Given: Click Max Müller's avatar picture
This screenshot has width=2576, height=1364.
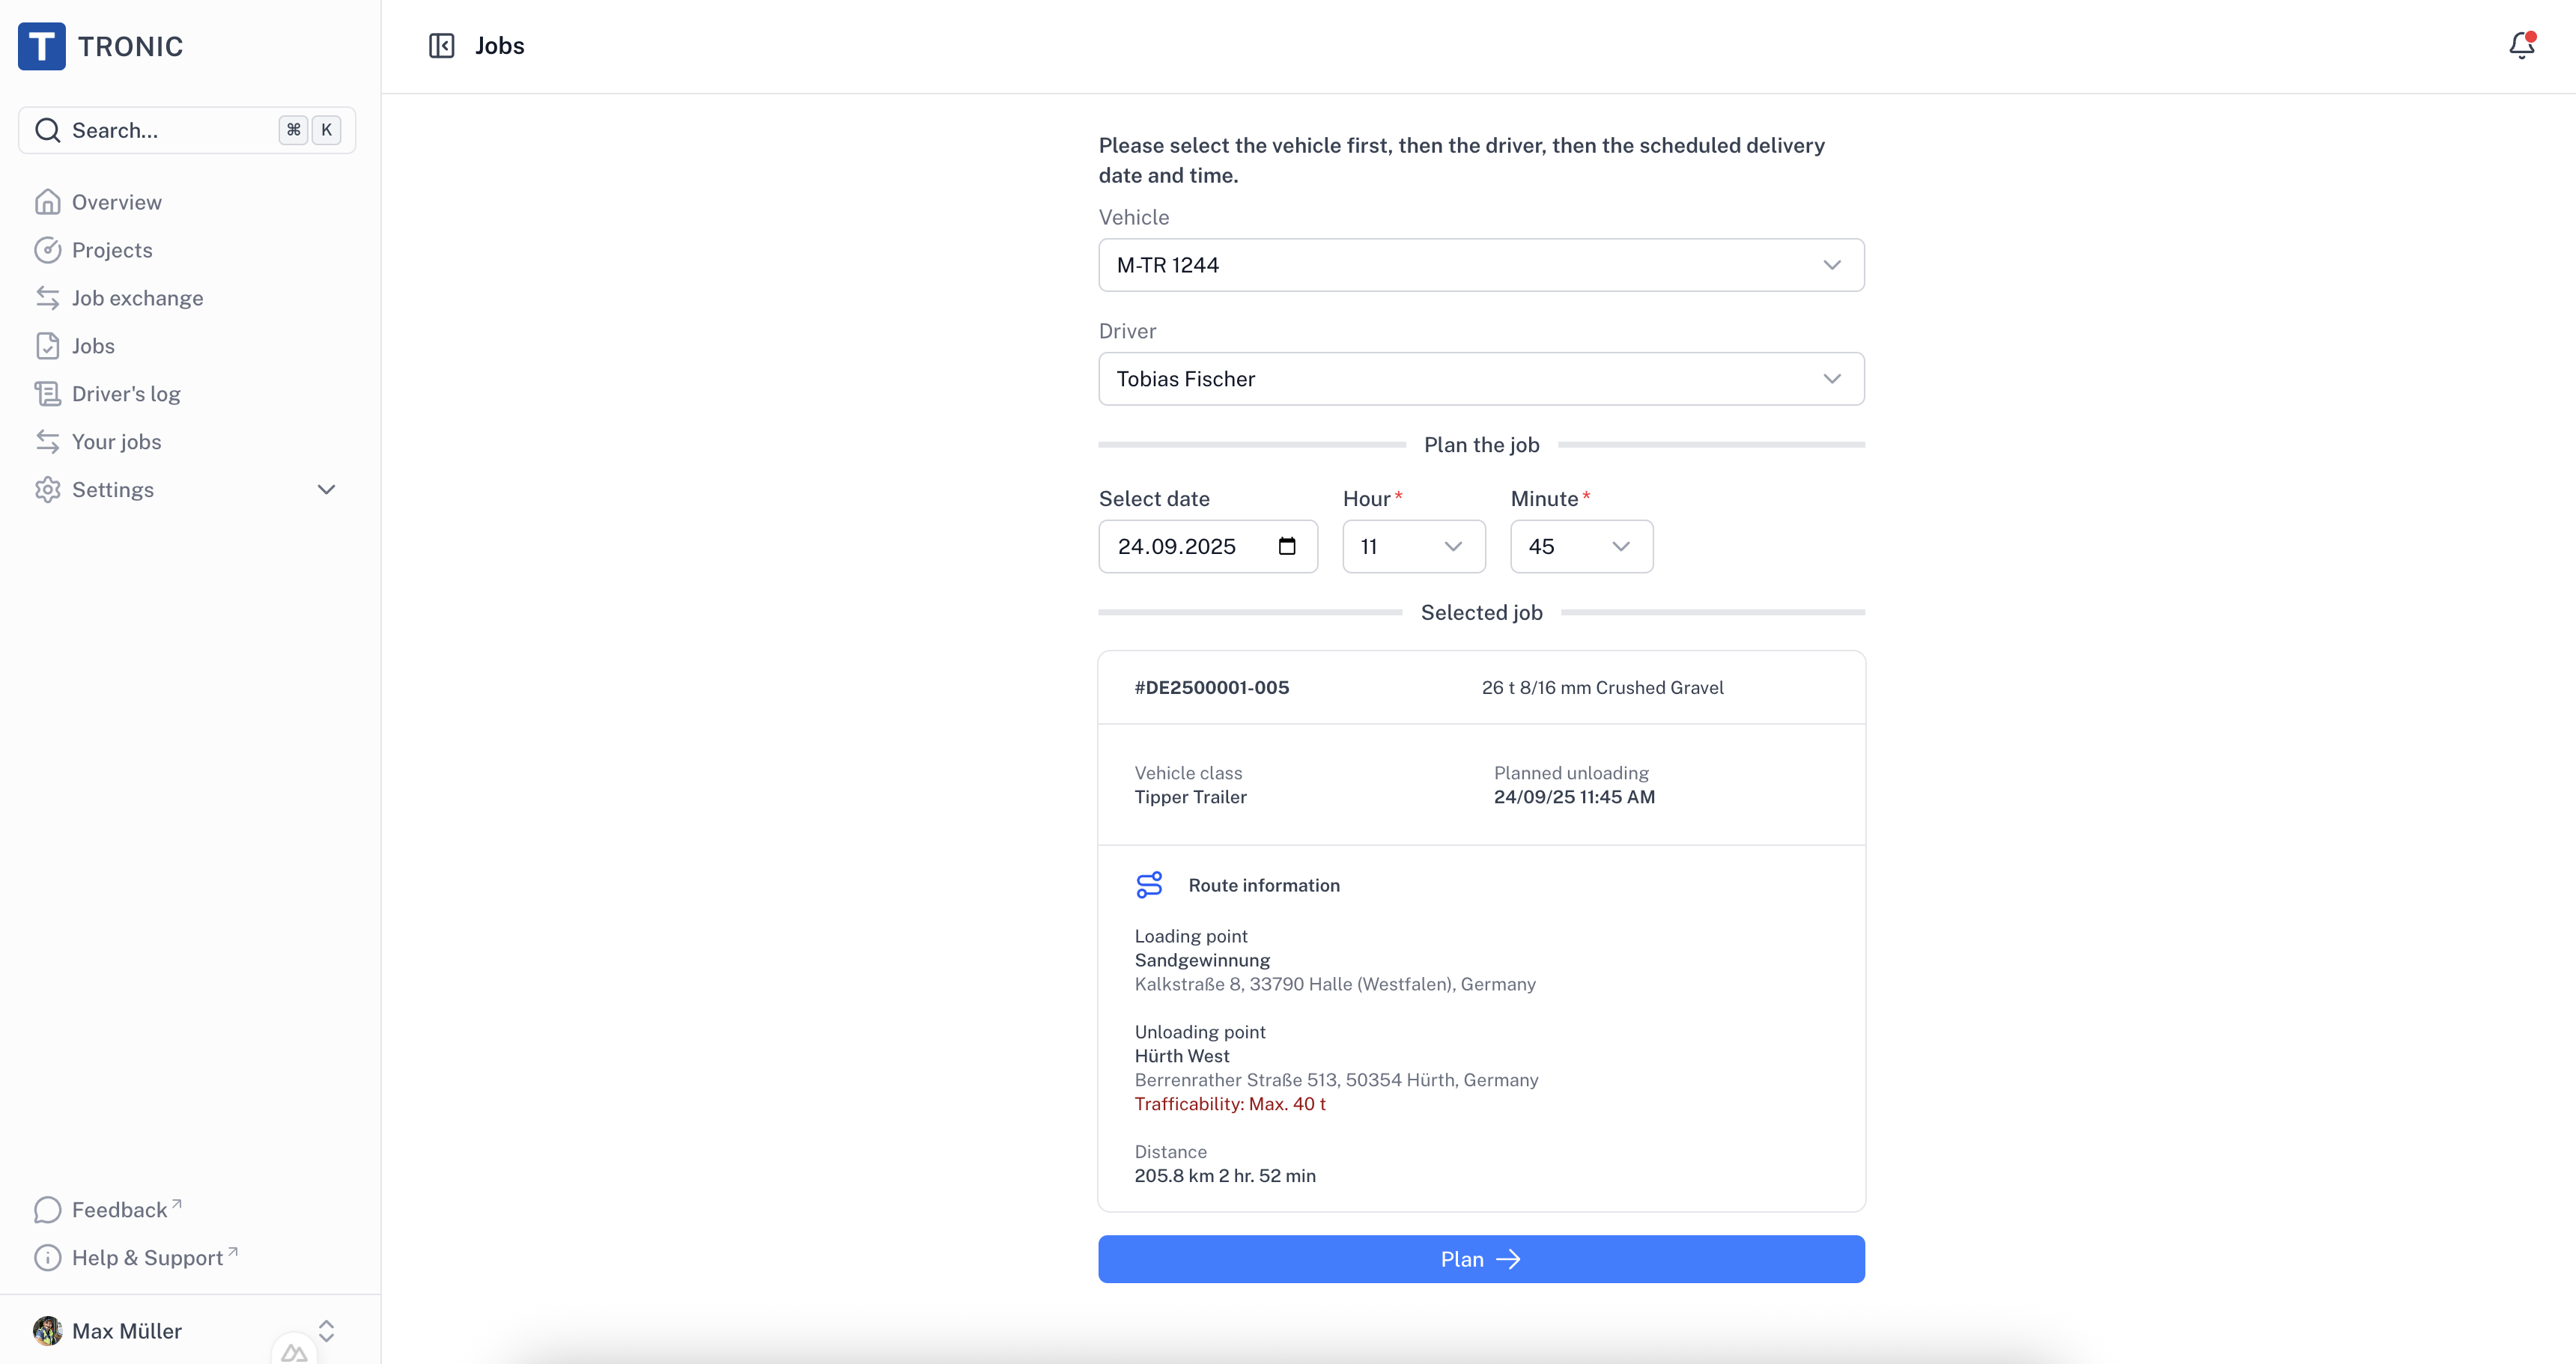Looking at the screenshot, I should point(47,1330).
